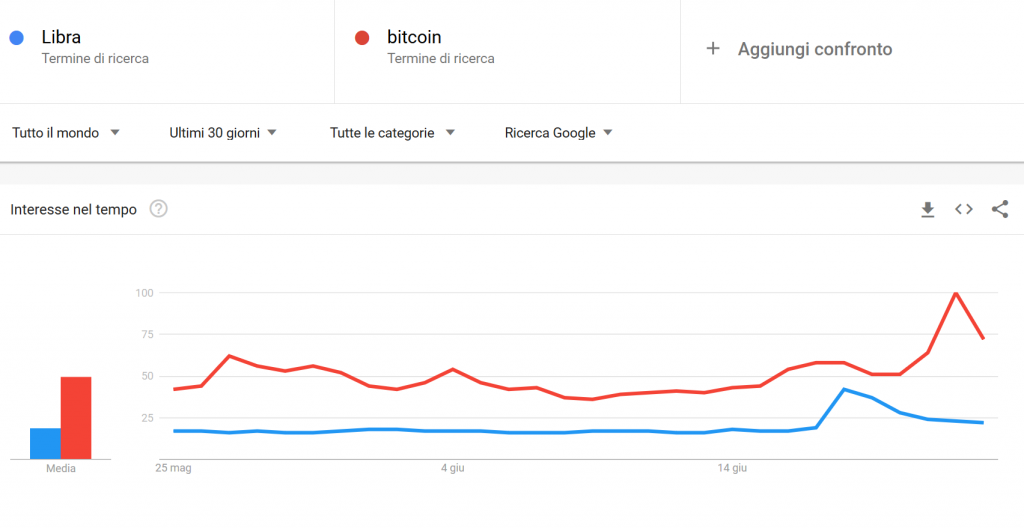This screenshot has width=1024, height=528.
Task: Open the Tutte le categorie dropdown
Action: [x=392, y=133]
